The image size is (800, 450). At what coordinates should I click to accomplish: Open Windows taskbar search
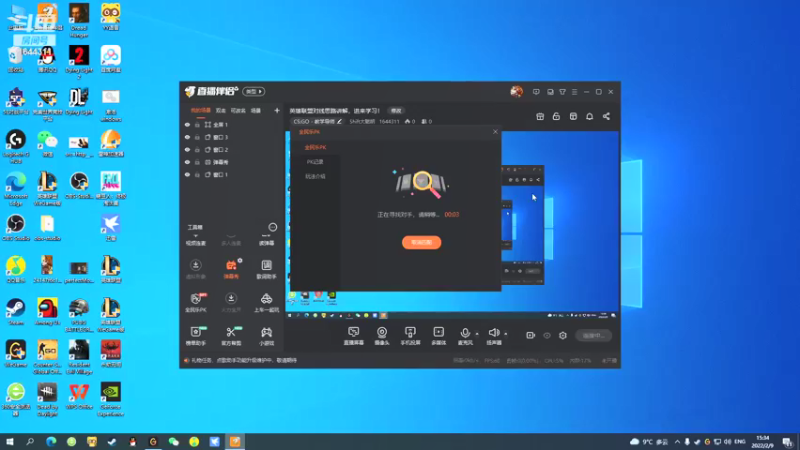(30, 442)
